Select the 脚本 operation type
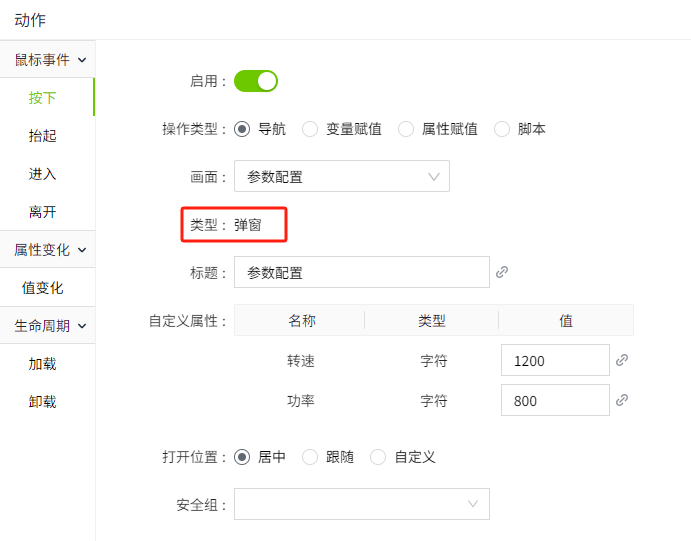The height and width of the screenshot is (541, 691). [502, 129]
